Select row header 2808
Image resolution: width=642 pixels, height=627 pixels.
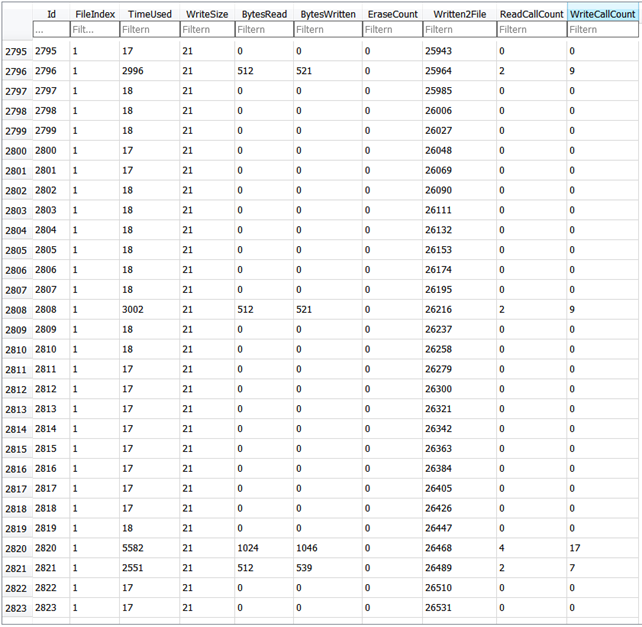point(17,310)
